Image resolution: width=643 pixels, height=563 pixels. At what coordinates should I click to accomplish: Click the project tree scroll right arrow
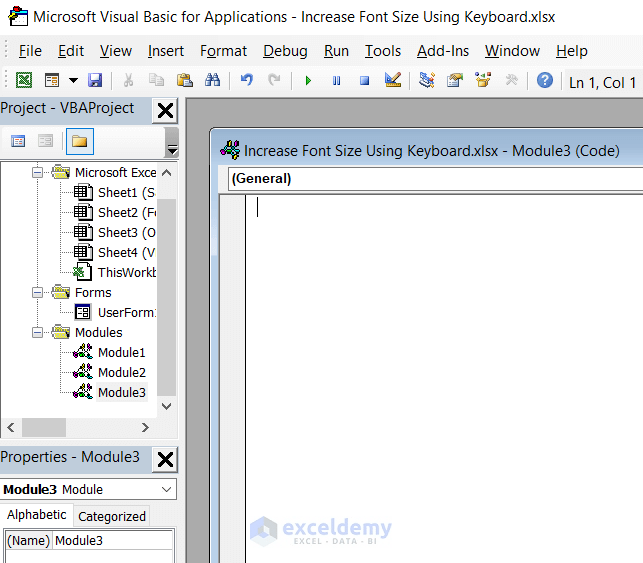tap(145, 428)
